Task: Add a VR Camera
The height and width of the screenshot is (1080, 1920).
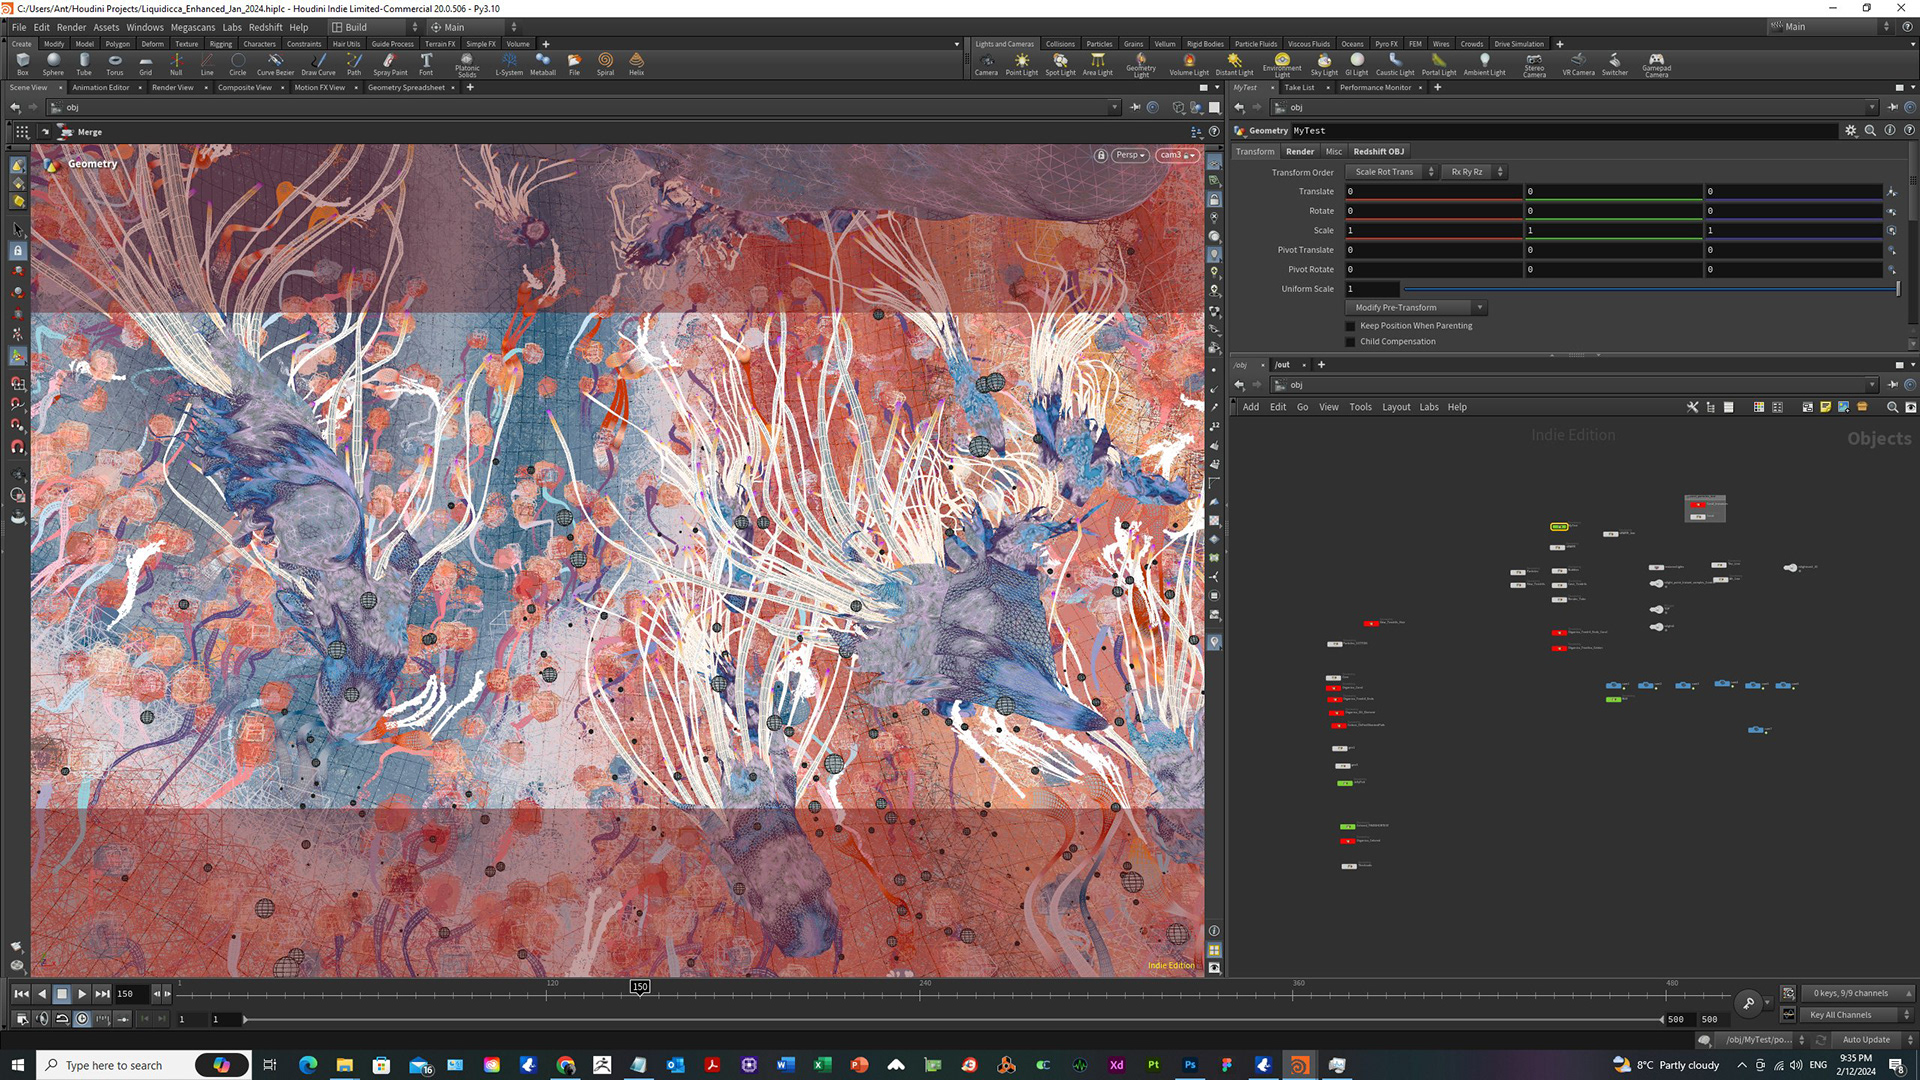Action: 1578,64
